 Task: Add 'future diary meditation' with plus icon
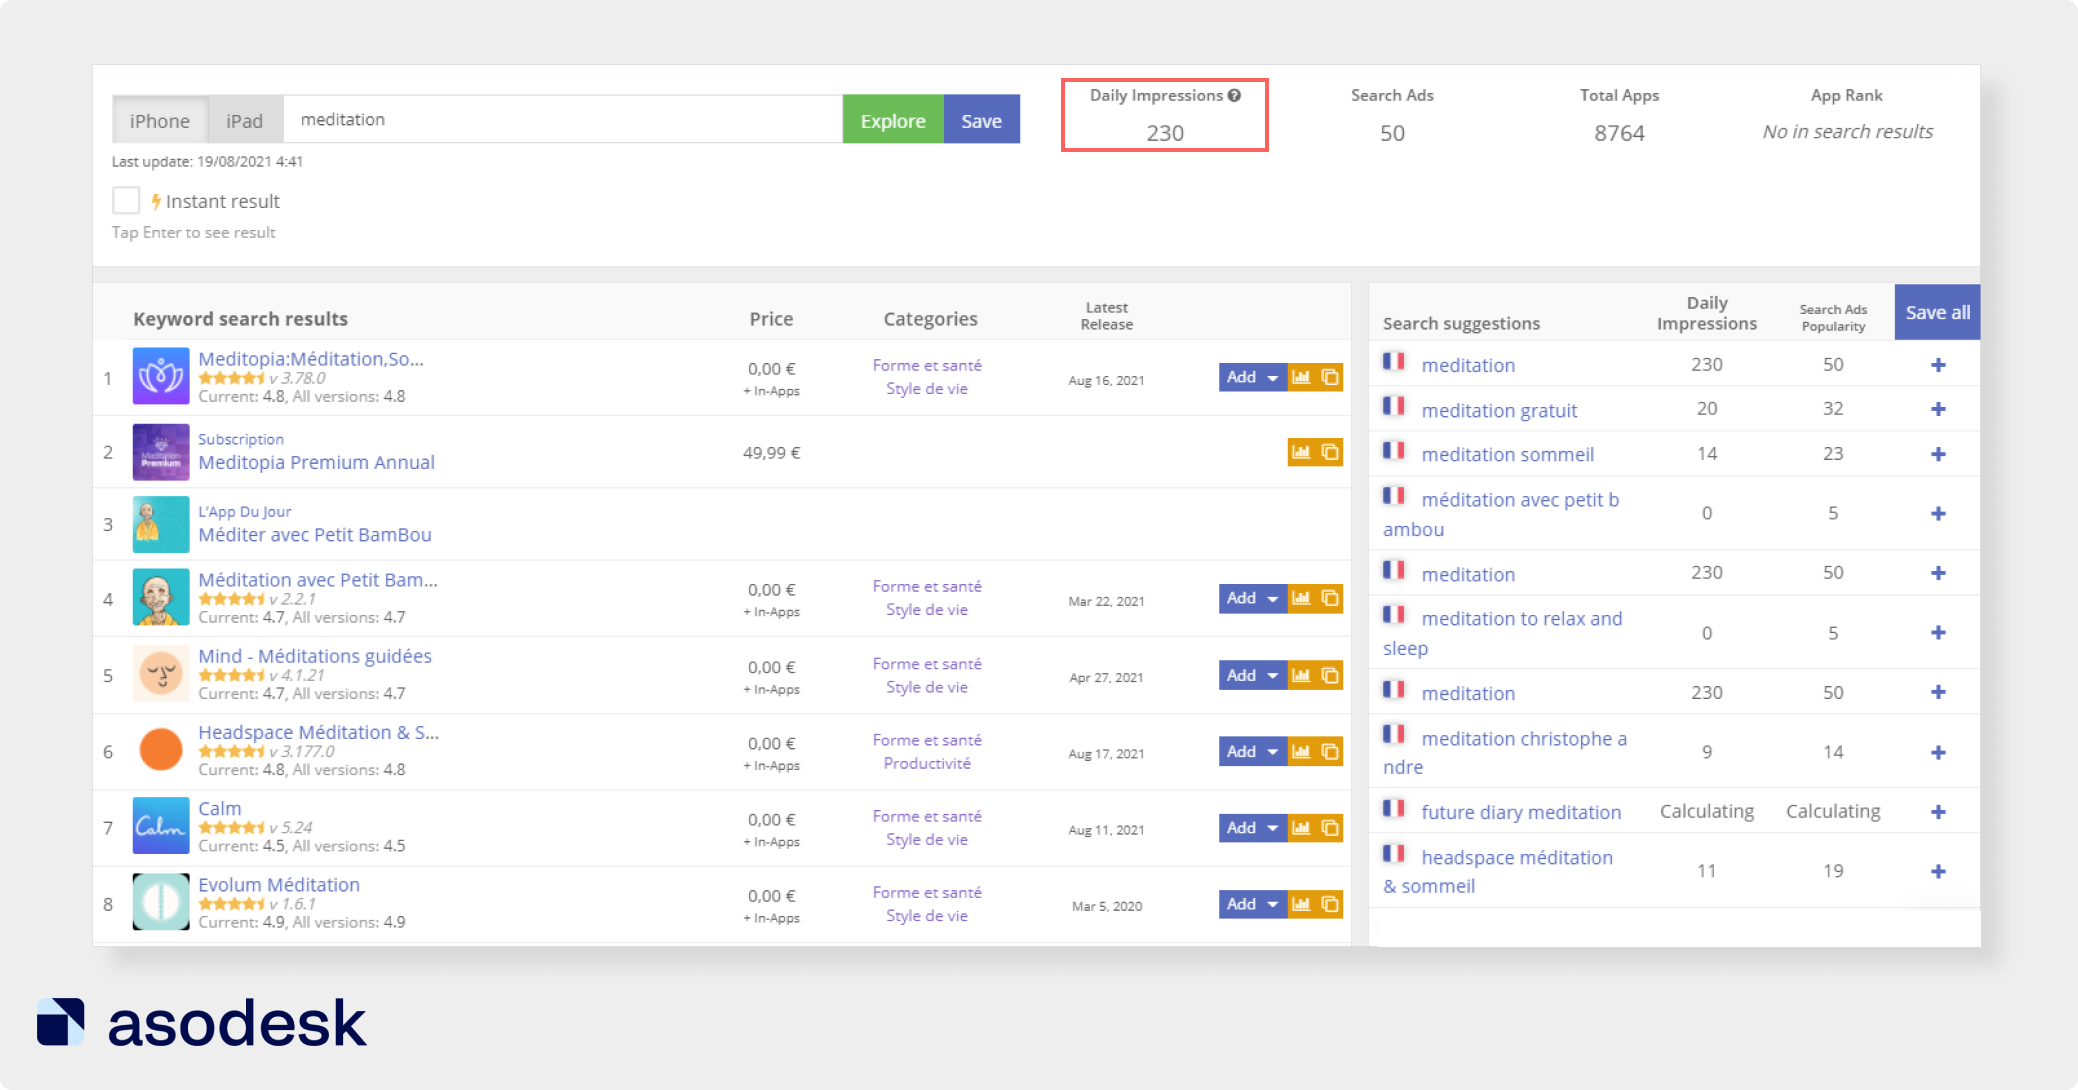(1938, 811)
